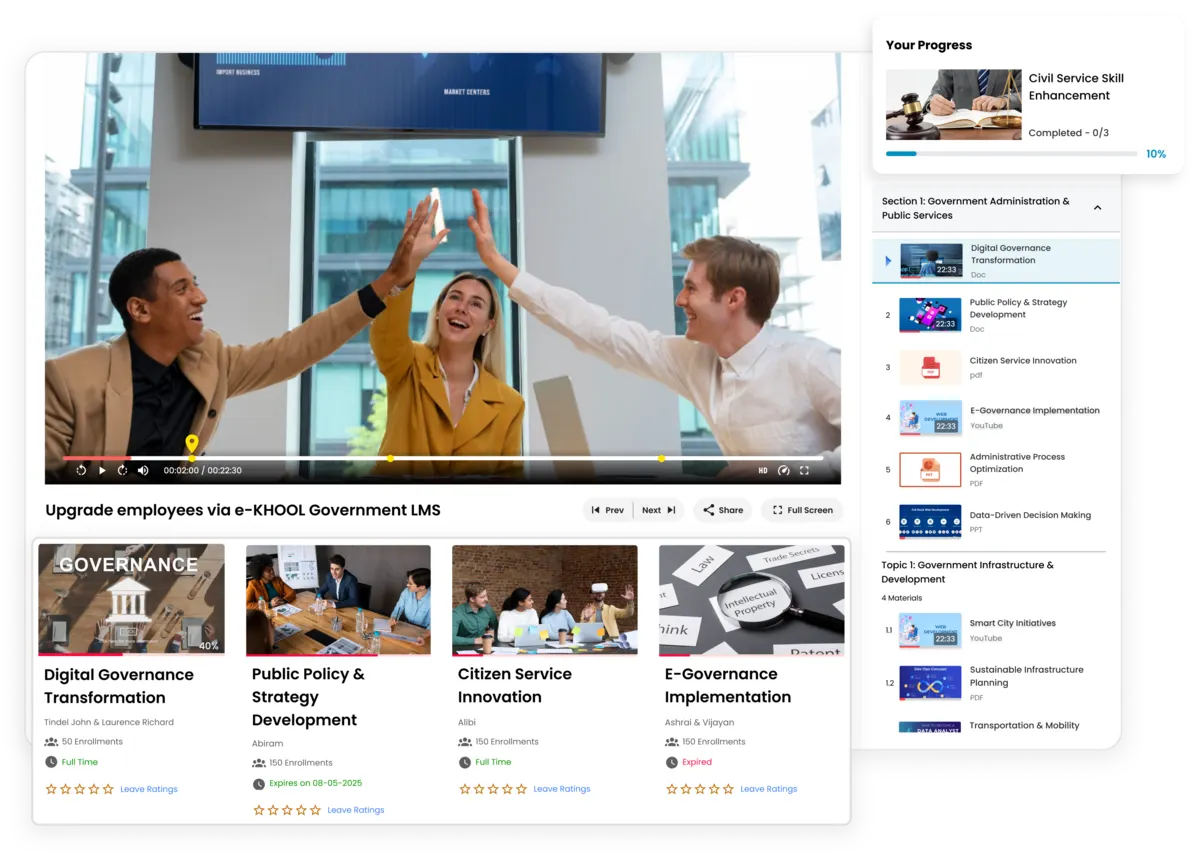Click Leave Ratings under Digital Governance Transformation
Image resolution: width=1200 pixels, height=854 pixels.
click(x=148, y=789)
